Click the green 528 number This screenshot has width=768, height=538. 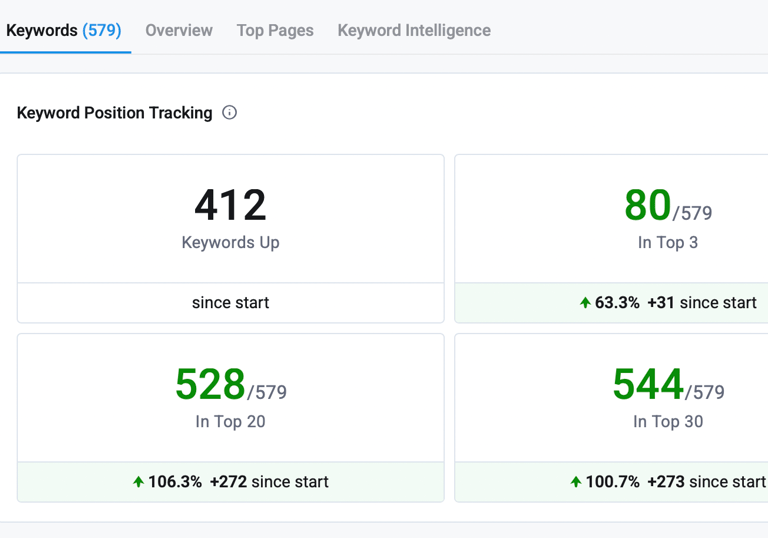point(210,385)
